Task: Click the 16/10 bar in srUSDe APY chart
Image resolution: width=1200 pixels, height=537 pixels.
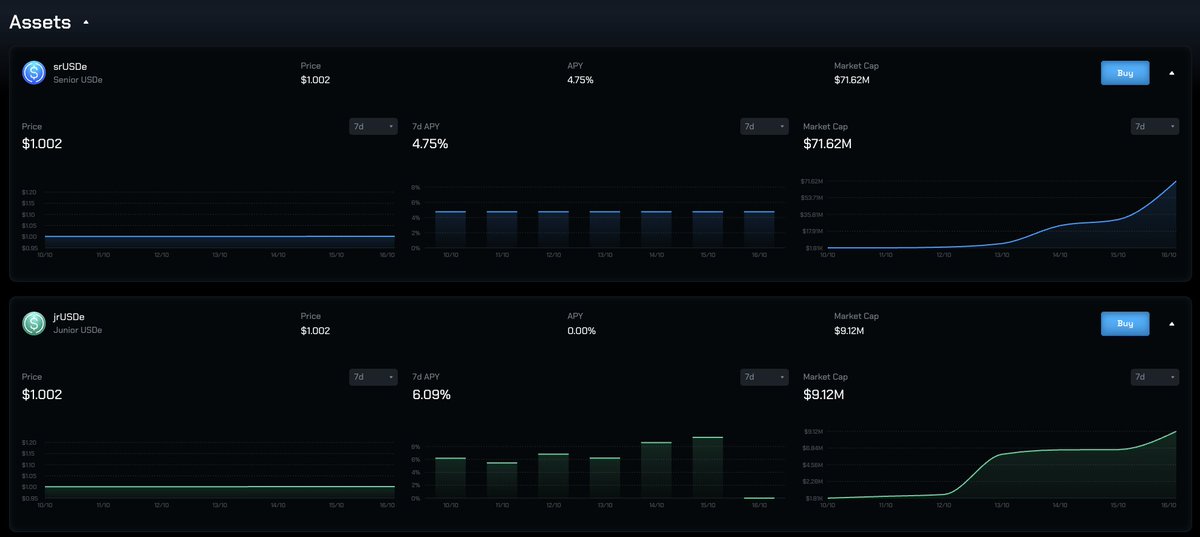Action: [759, 229]
